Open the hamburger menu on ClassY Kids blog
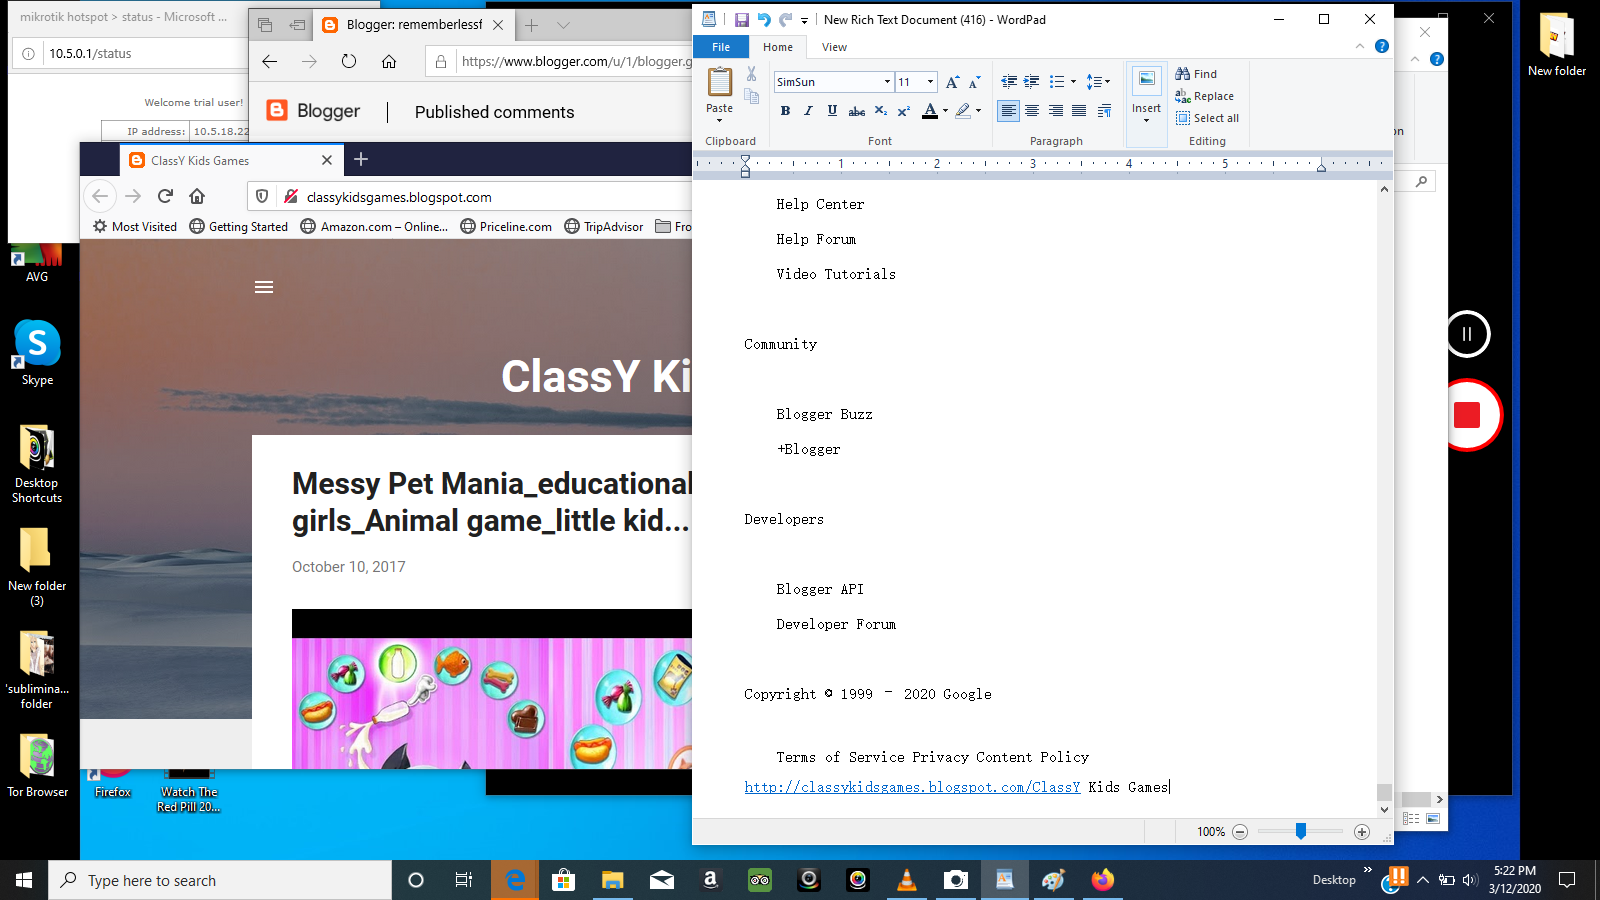The image size is (1600, 900). click(x=264, y=287)
